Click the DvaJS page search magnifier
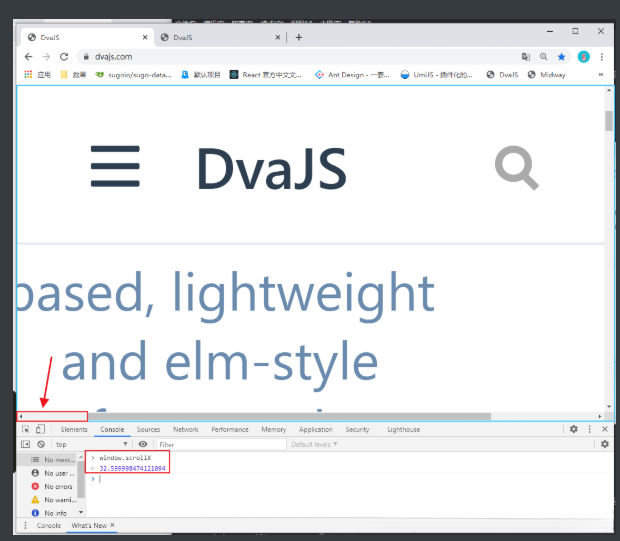Screen dimensions: 620x541 516,168
